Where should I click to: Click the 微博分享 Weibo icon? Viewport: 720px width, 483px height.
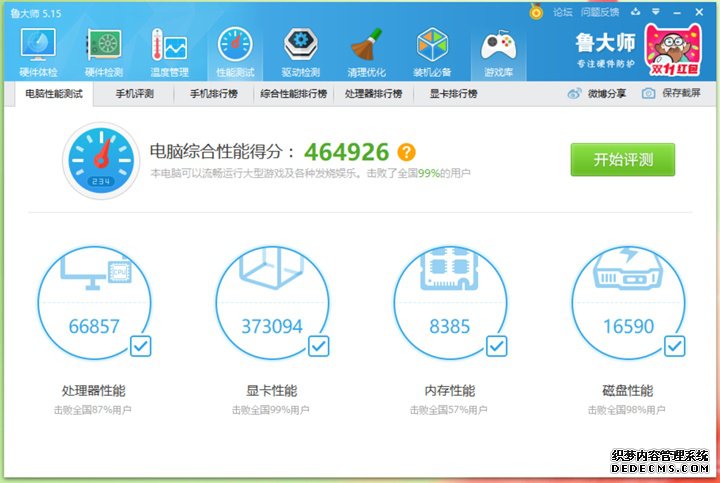(x=574, y=94)
